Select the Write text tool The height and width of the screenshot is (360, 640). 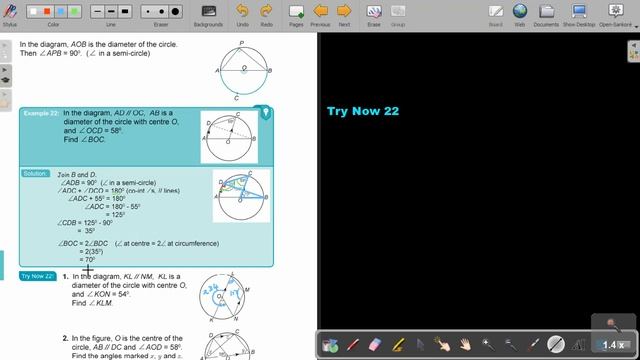click(578, 345)
